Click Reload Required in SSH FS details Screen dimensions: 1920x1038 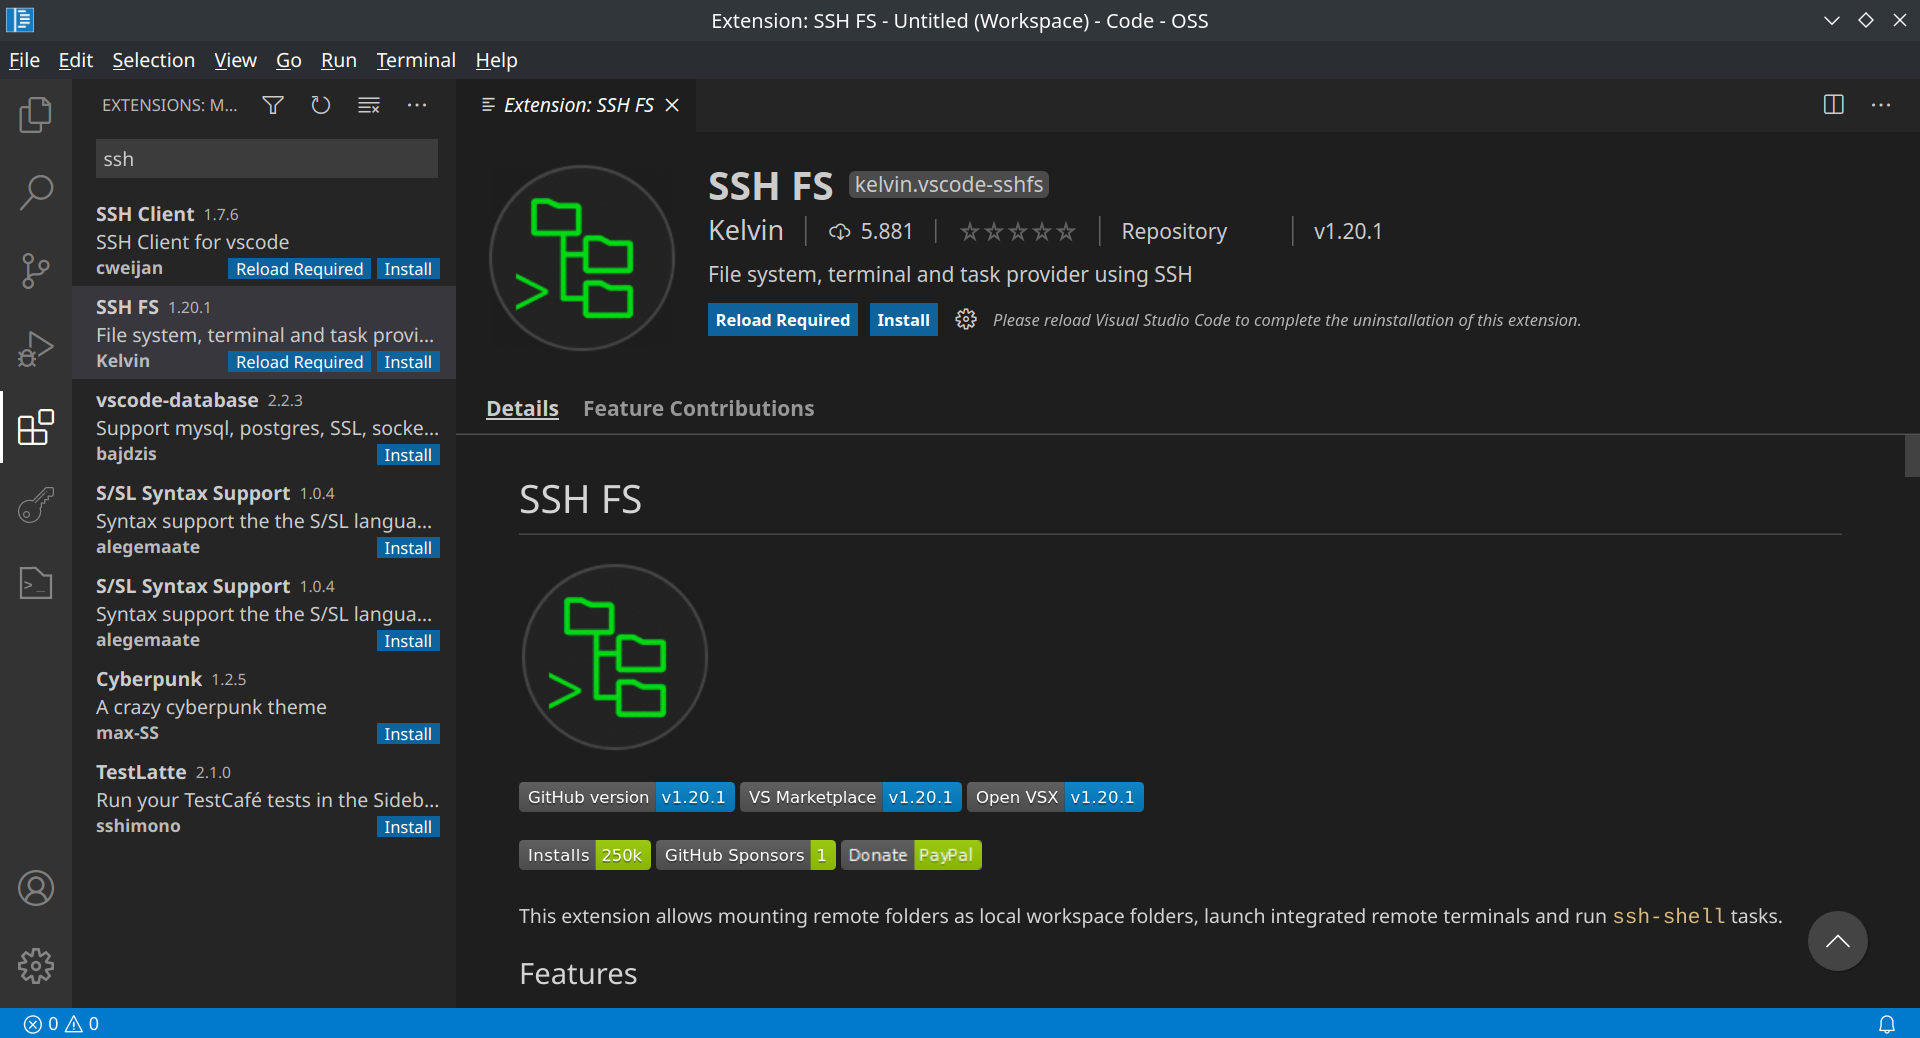[x=782, y=320]
